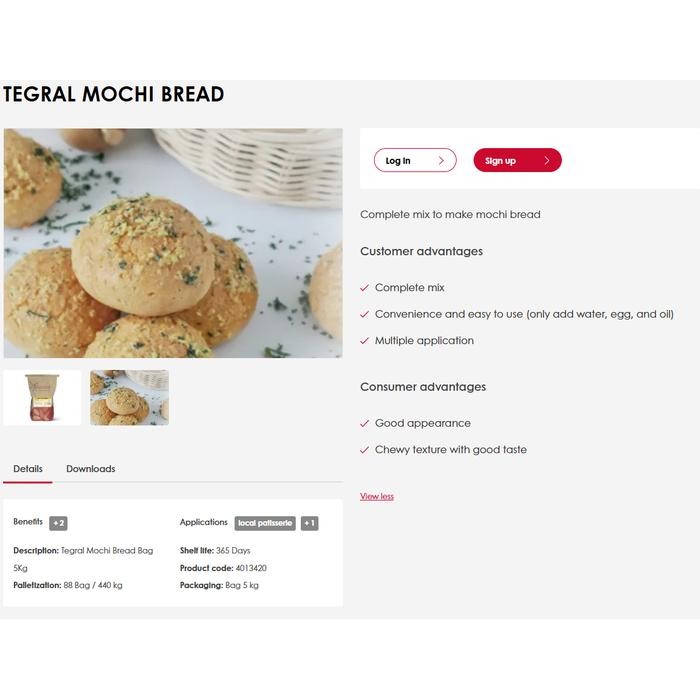Click the Tegral Mochi Bread page title

(114, 94)
